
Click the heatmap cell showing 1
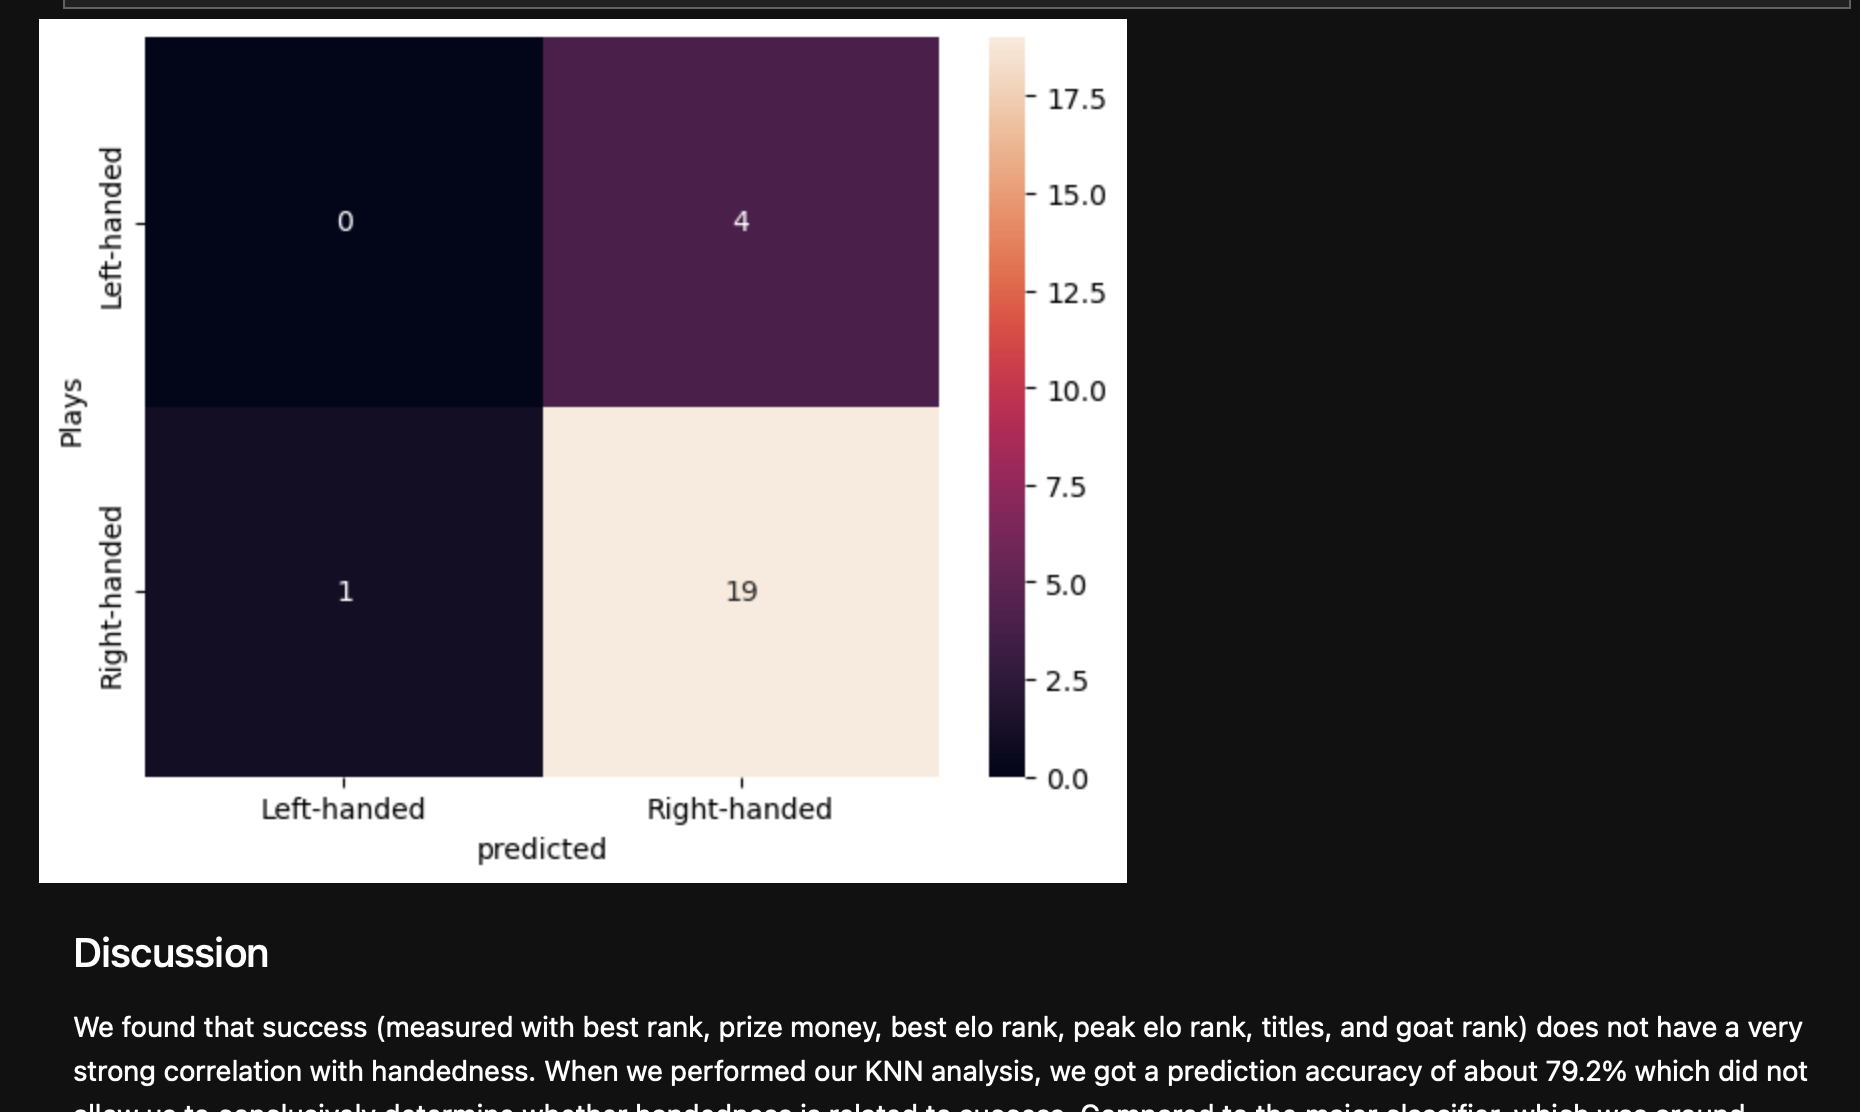click(x=344, y=592)
